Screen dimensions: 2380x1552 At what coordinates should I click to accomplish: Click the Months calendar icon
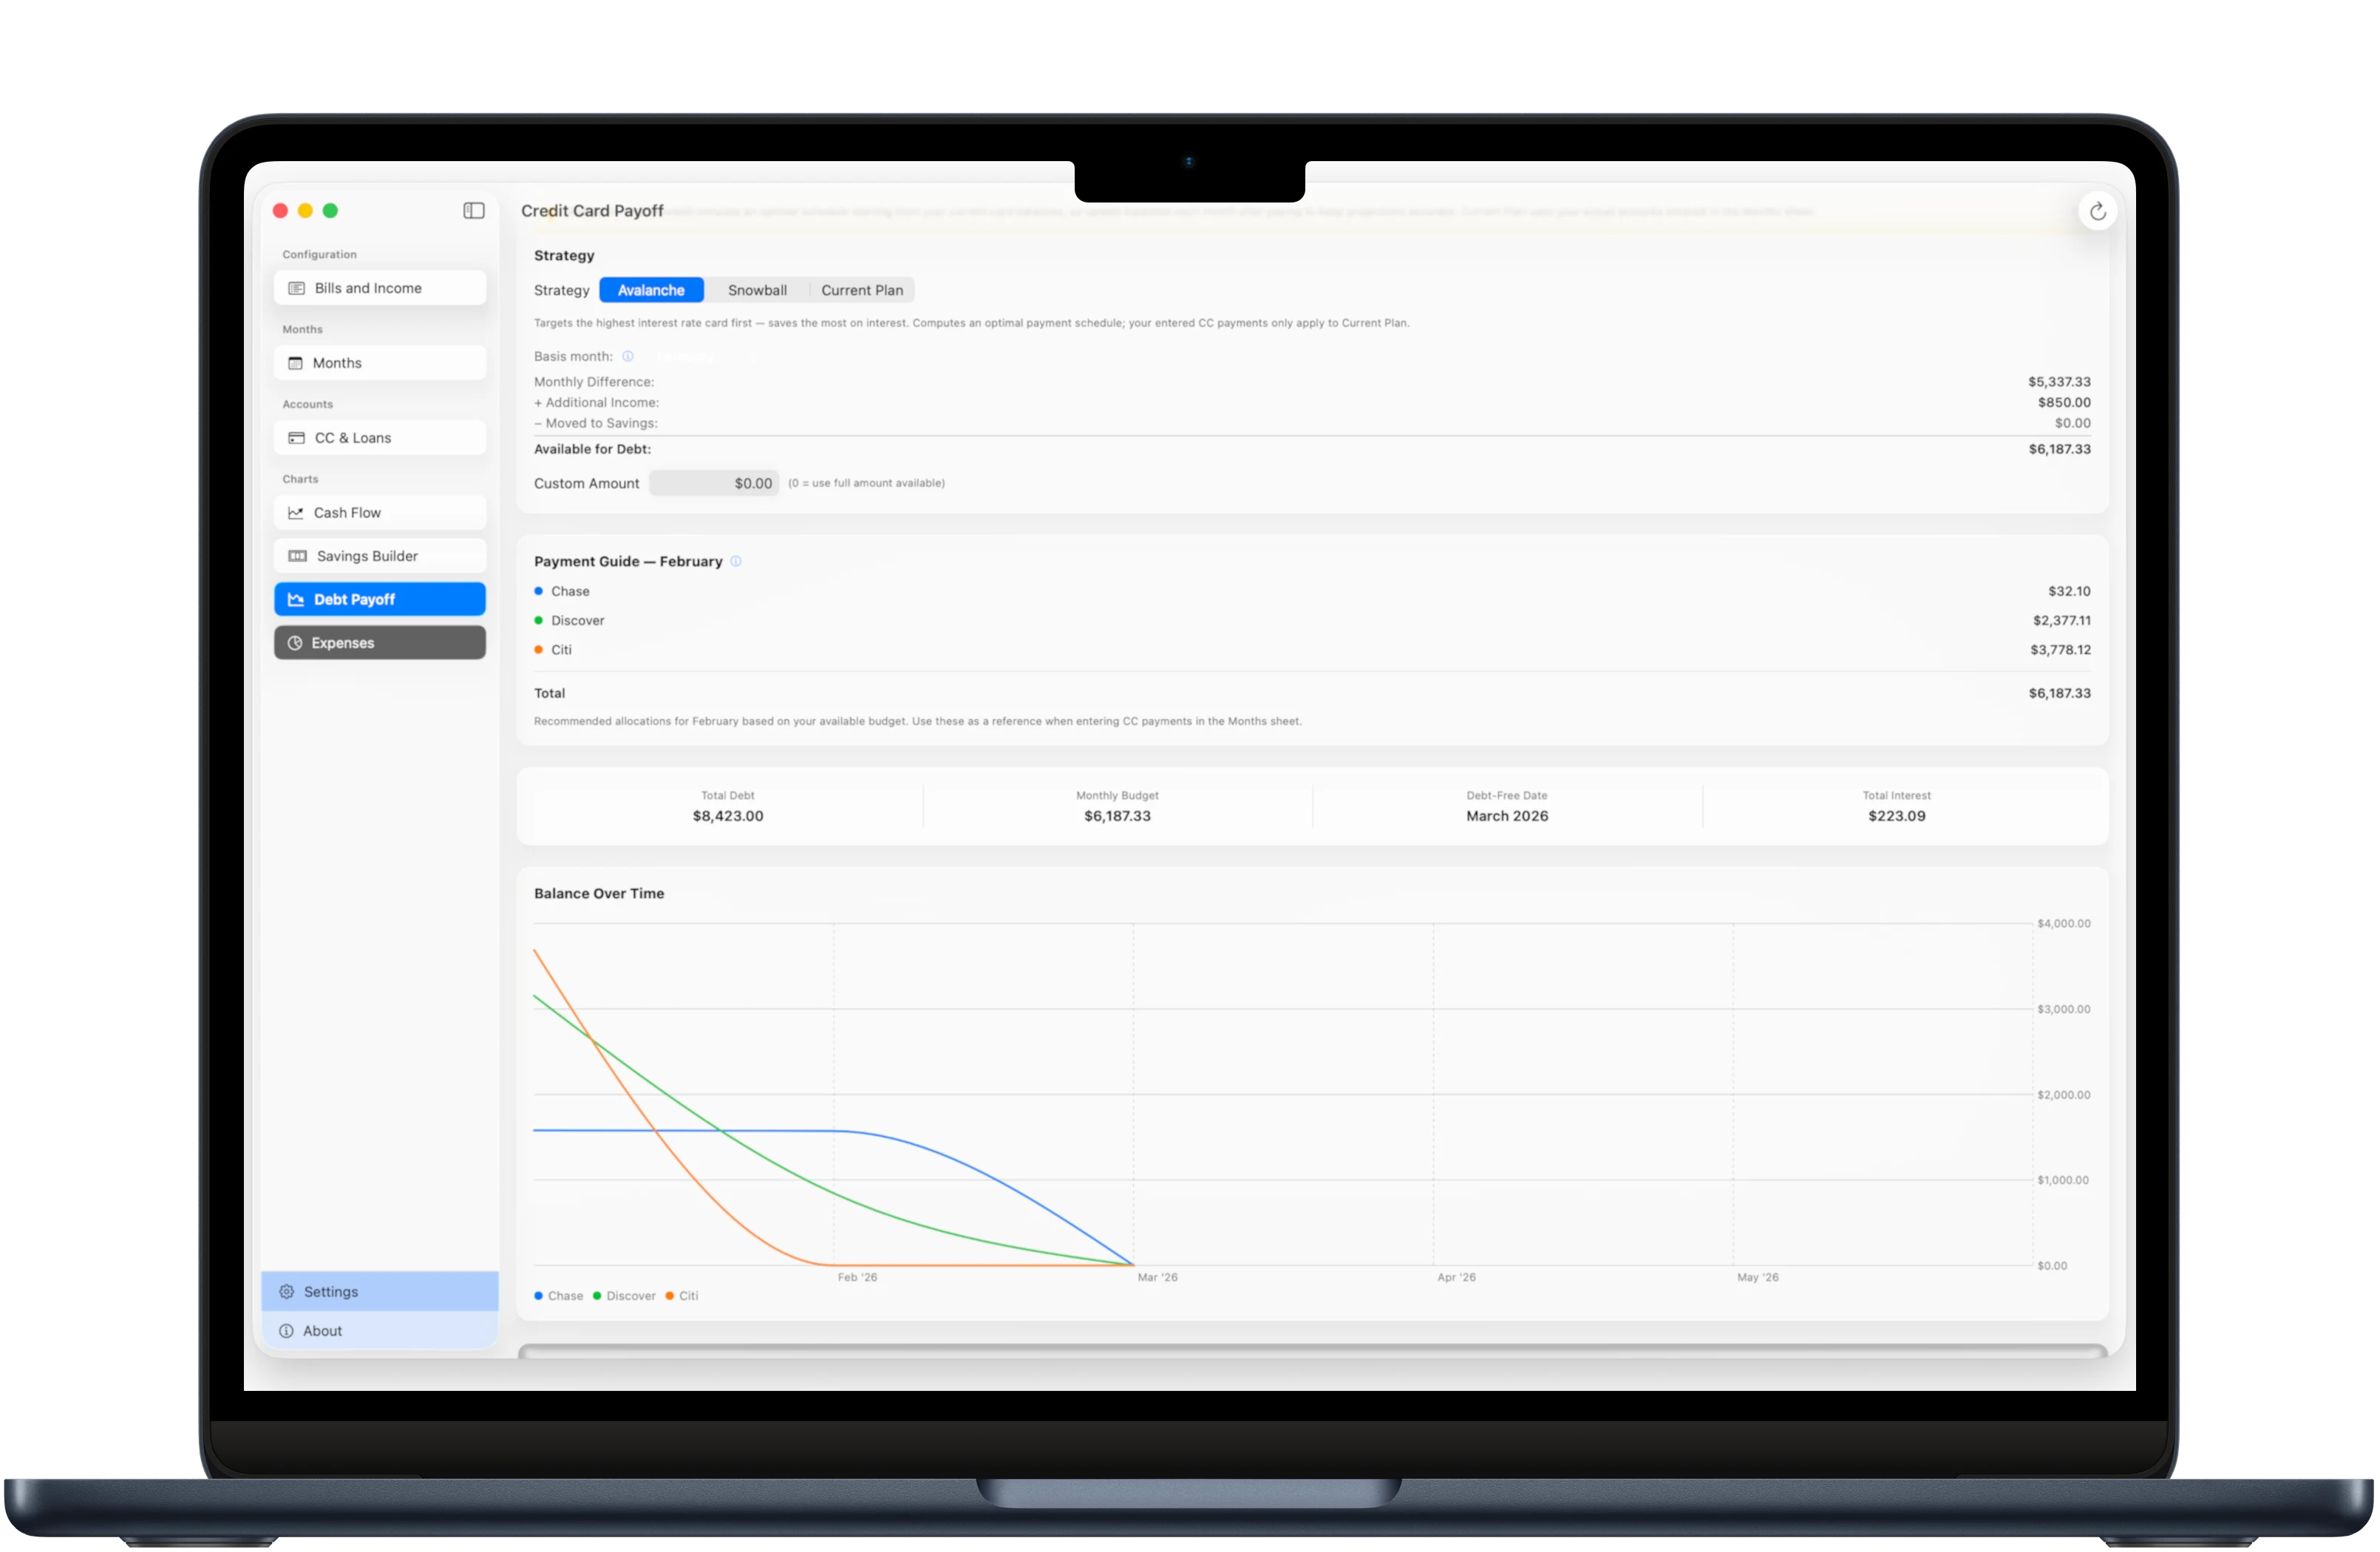click(x=295, y=363)
